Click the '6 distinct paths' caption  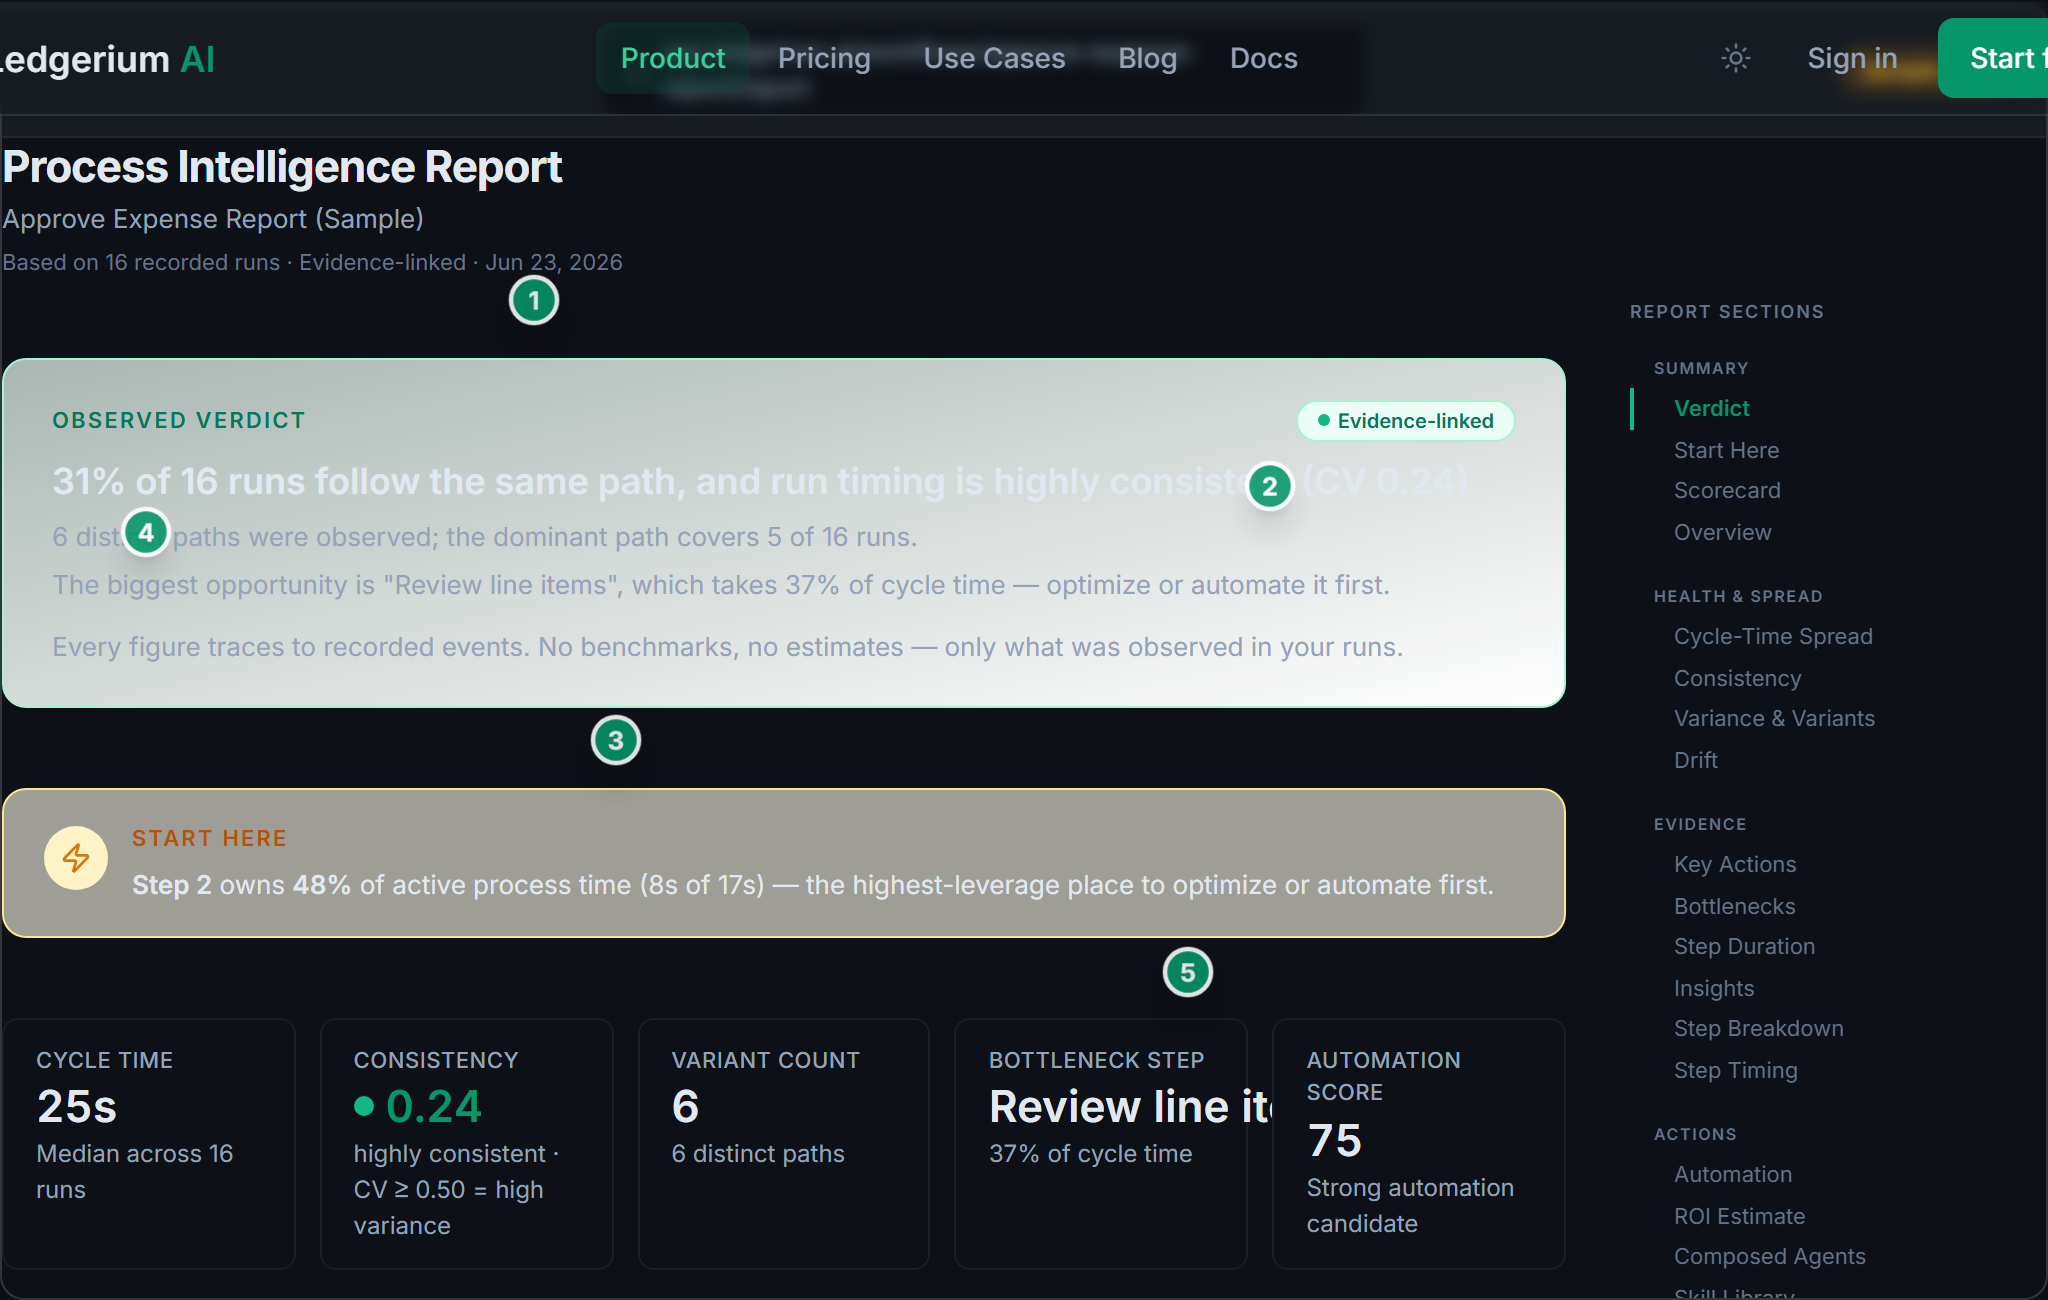(758, 1154)
